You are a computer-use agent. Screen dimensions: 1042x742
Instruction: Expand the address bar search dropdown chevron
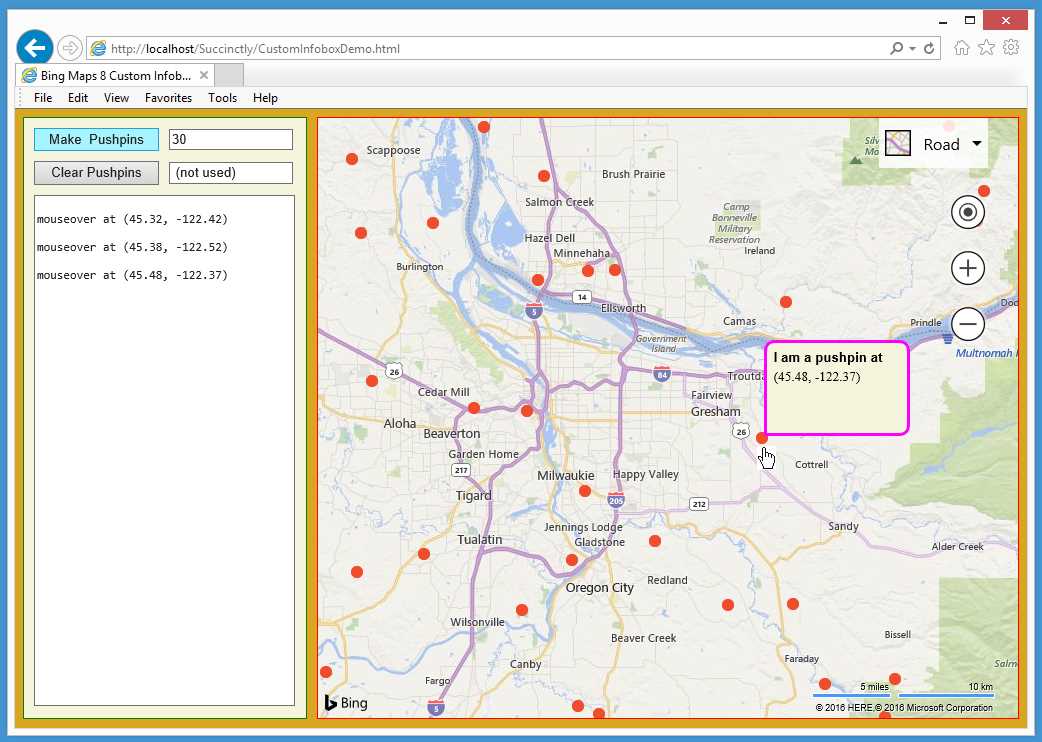pyautogui.click(x=912, y=47)
